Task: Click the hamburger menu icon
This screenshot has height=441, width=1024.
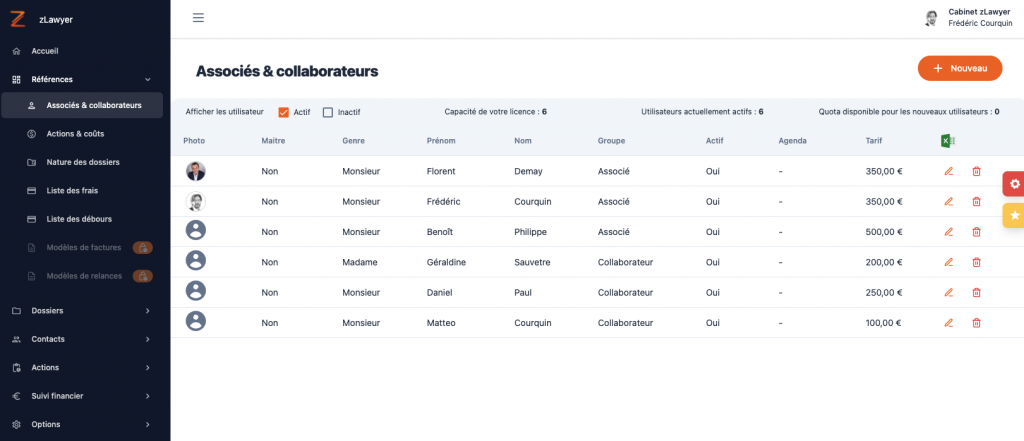Action: coord(198,18)
